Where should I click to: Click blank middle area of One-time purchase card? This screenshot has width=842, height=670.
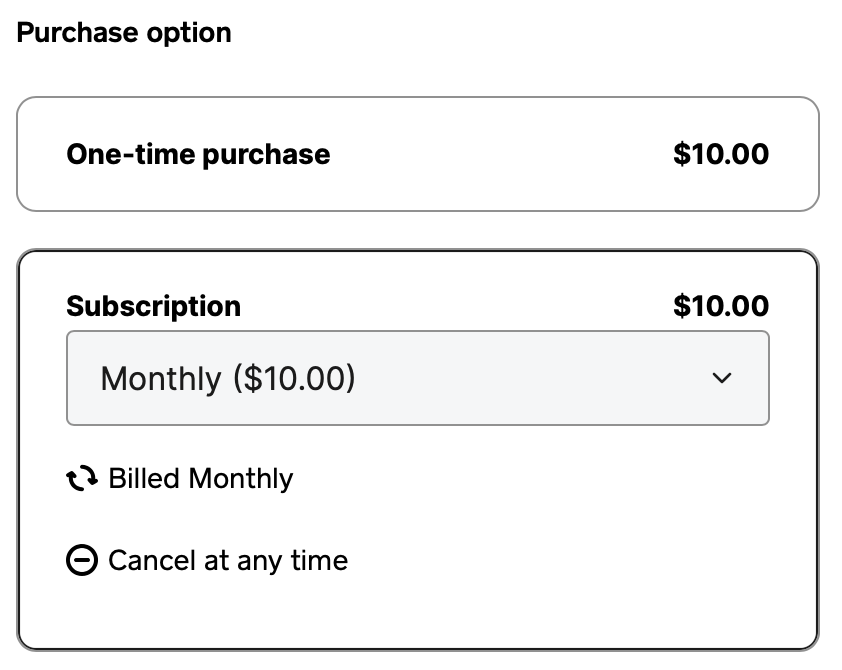click(500, 154)
